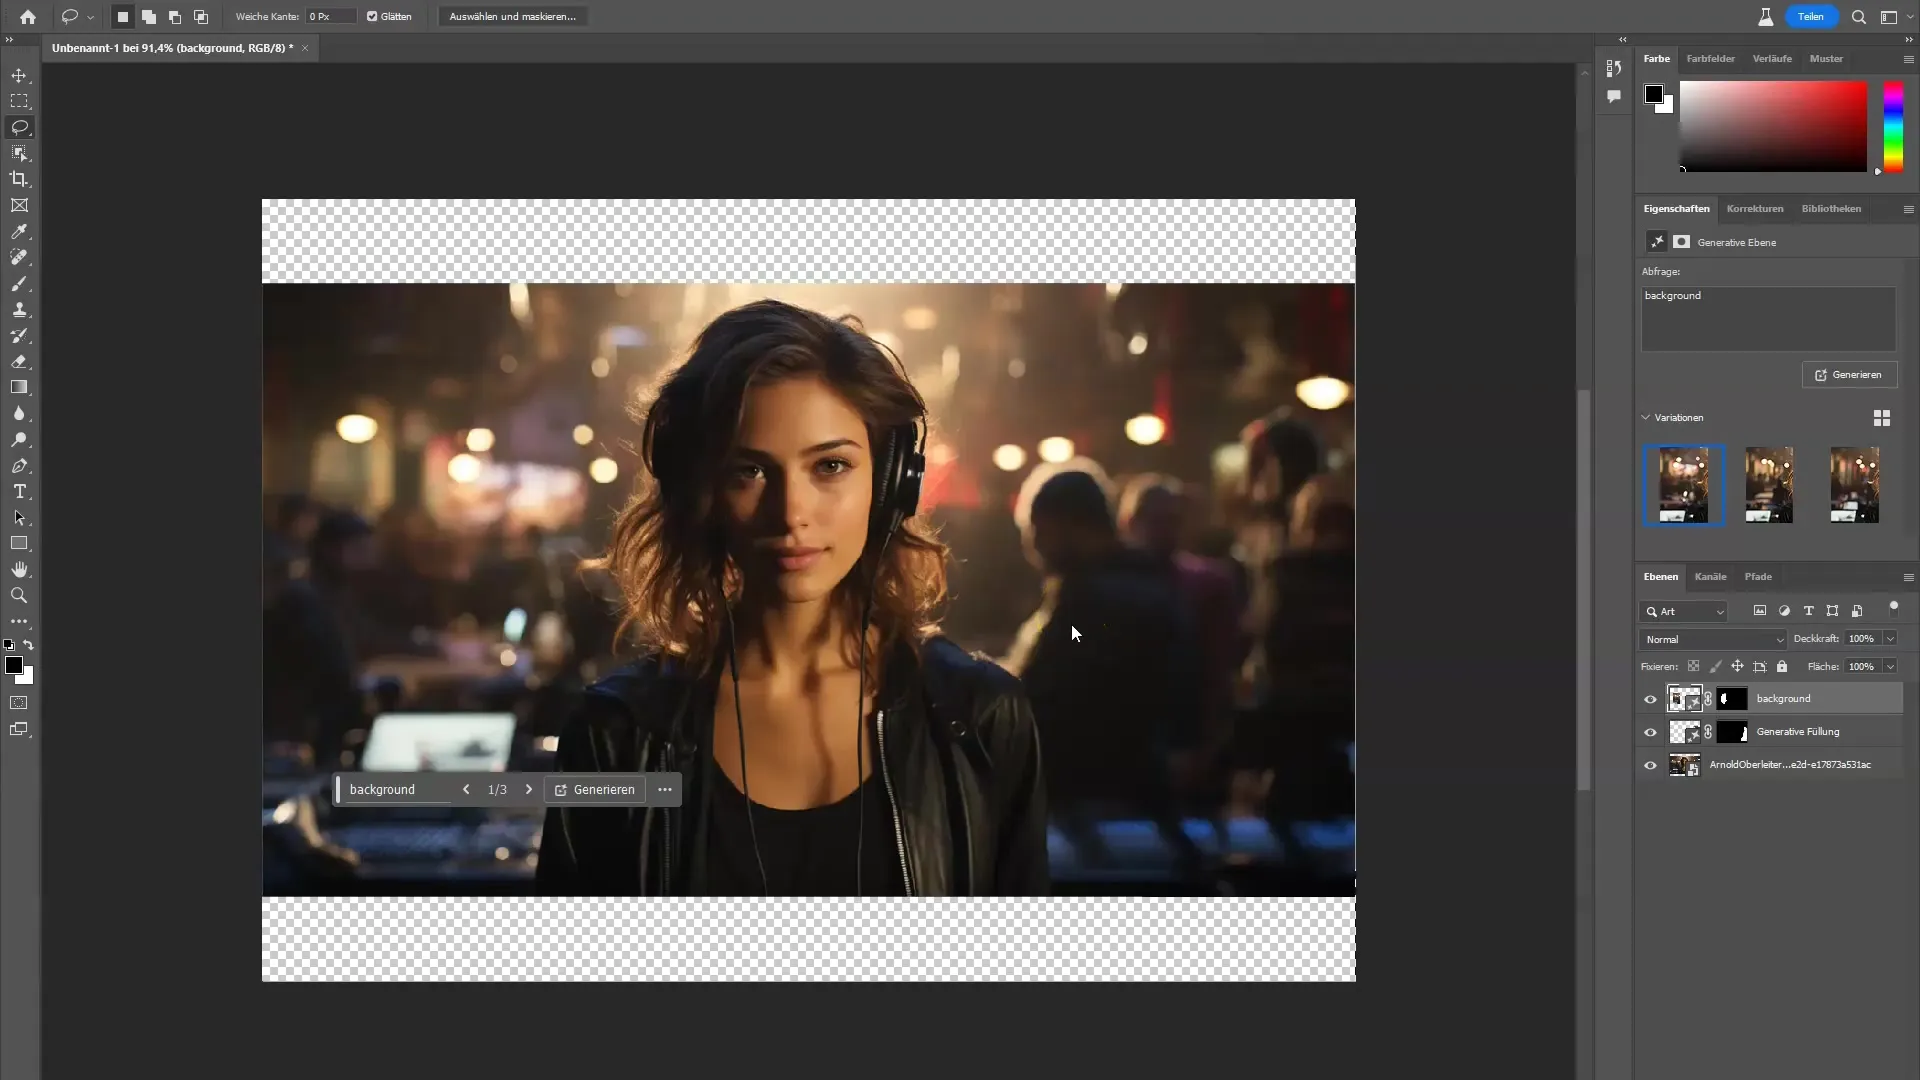Viewport: 1920px width, 1080px height.
Task: Select the Blur tool
Action: coord(19,413)
